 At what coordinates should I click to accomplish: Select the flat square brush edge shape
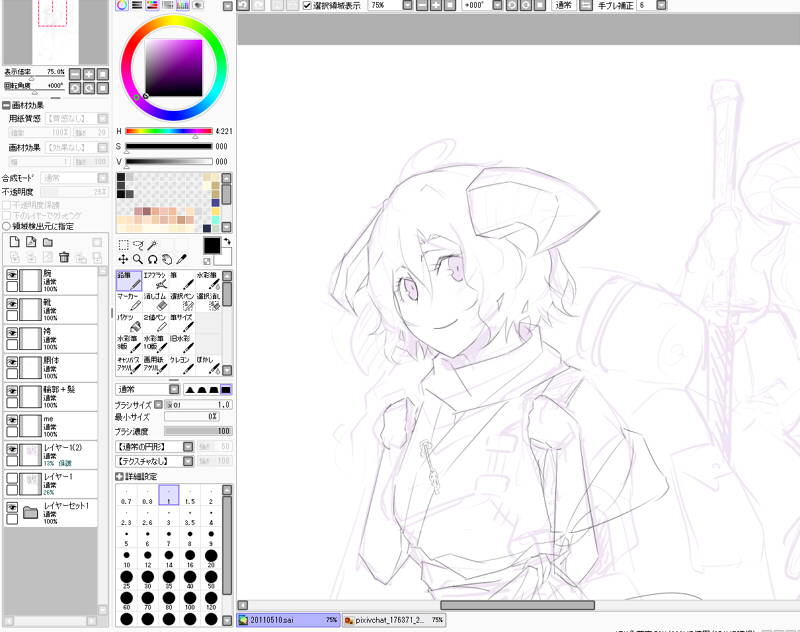[x=226, y=390]
